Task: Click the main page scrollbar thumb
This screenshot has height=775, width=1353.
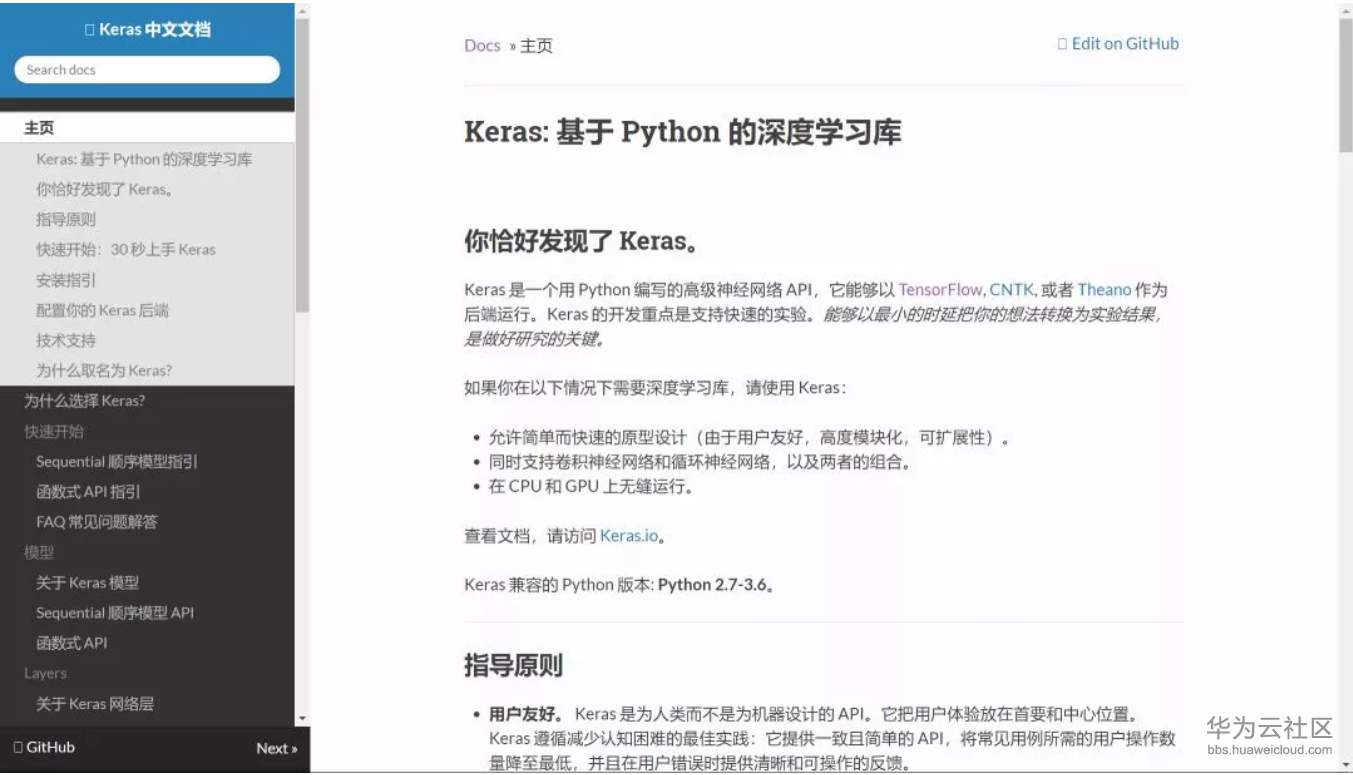Action: click(x=1345, y=85)
